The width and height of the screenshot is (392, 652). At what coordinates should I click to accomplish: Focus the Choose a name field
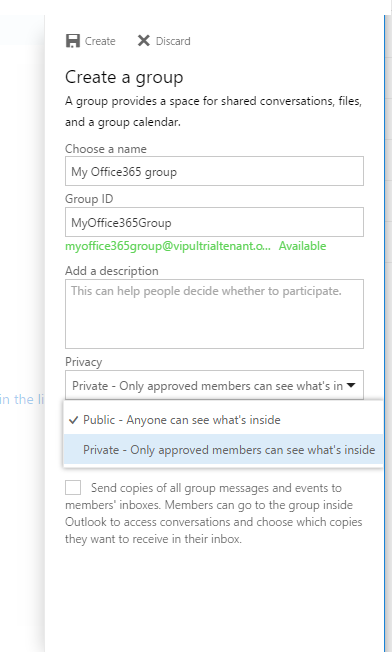[x=214, y=171]
